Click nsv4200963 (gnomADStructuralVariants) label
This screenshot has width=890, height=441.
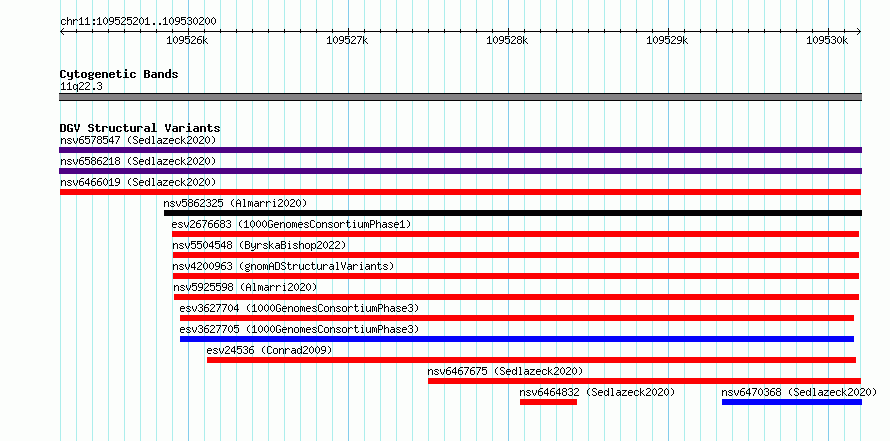click(283, 266)
